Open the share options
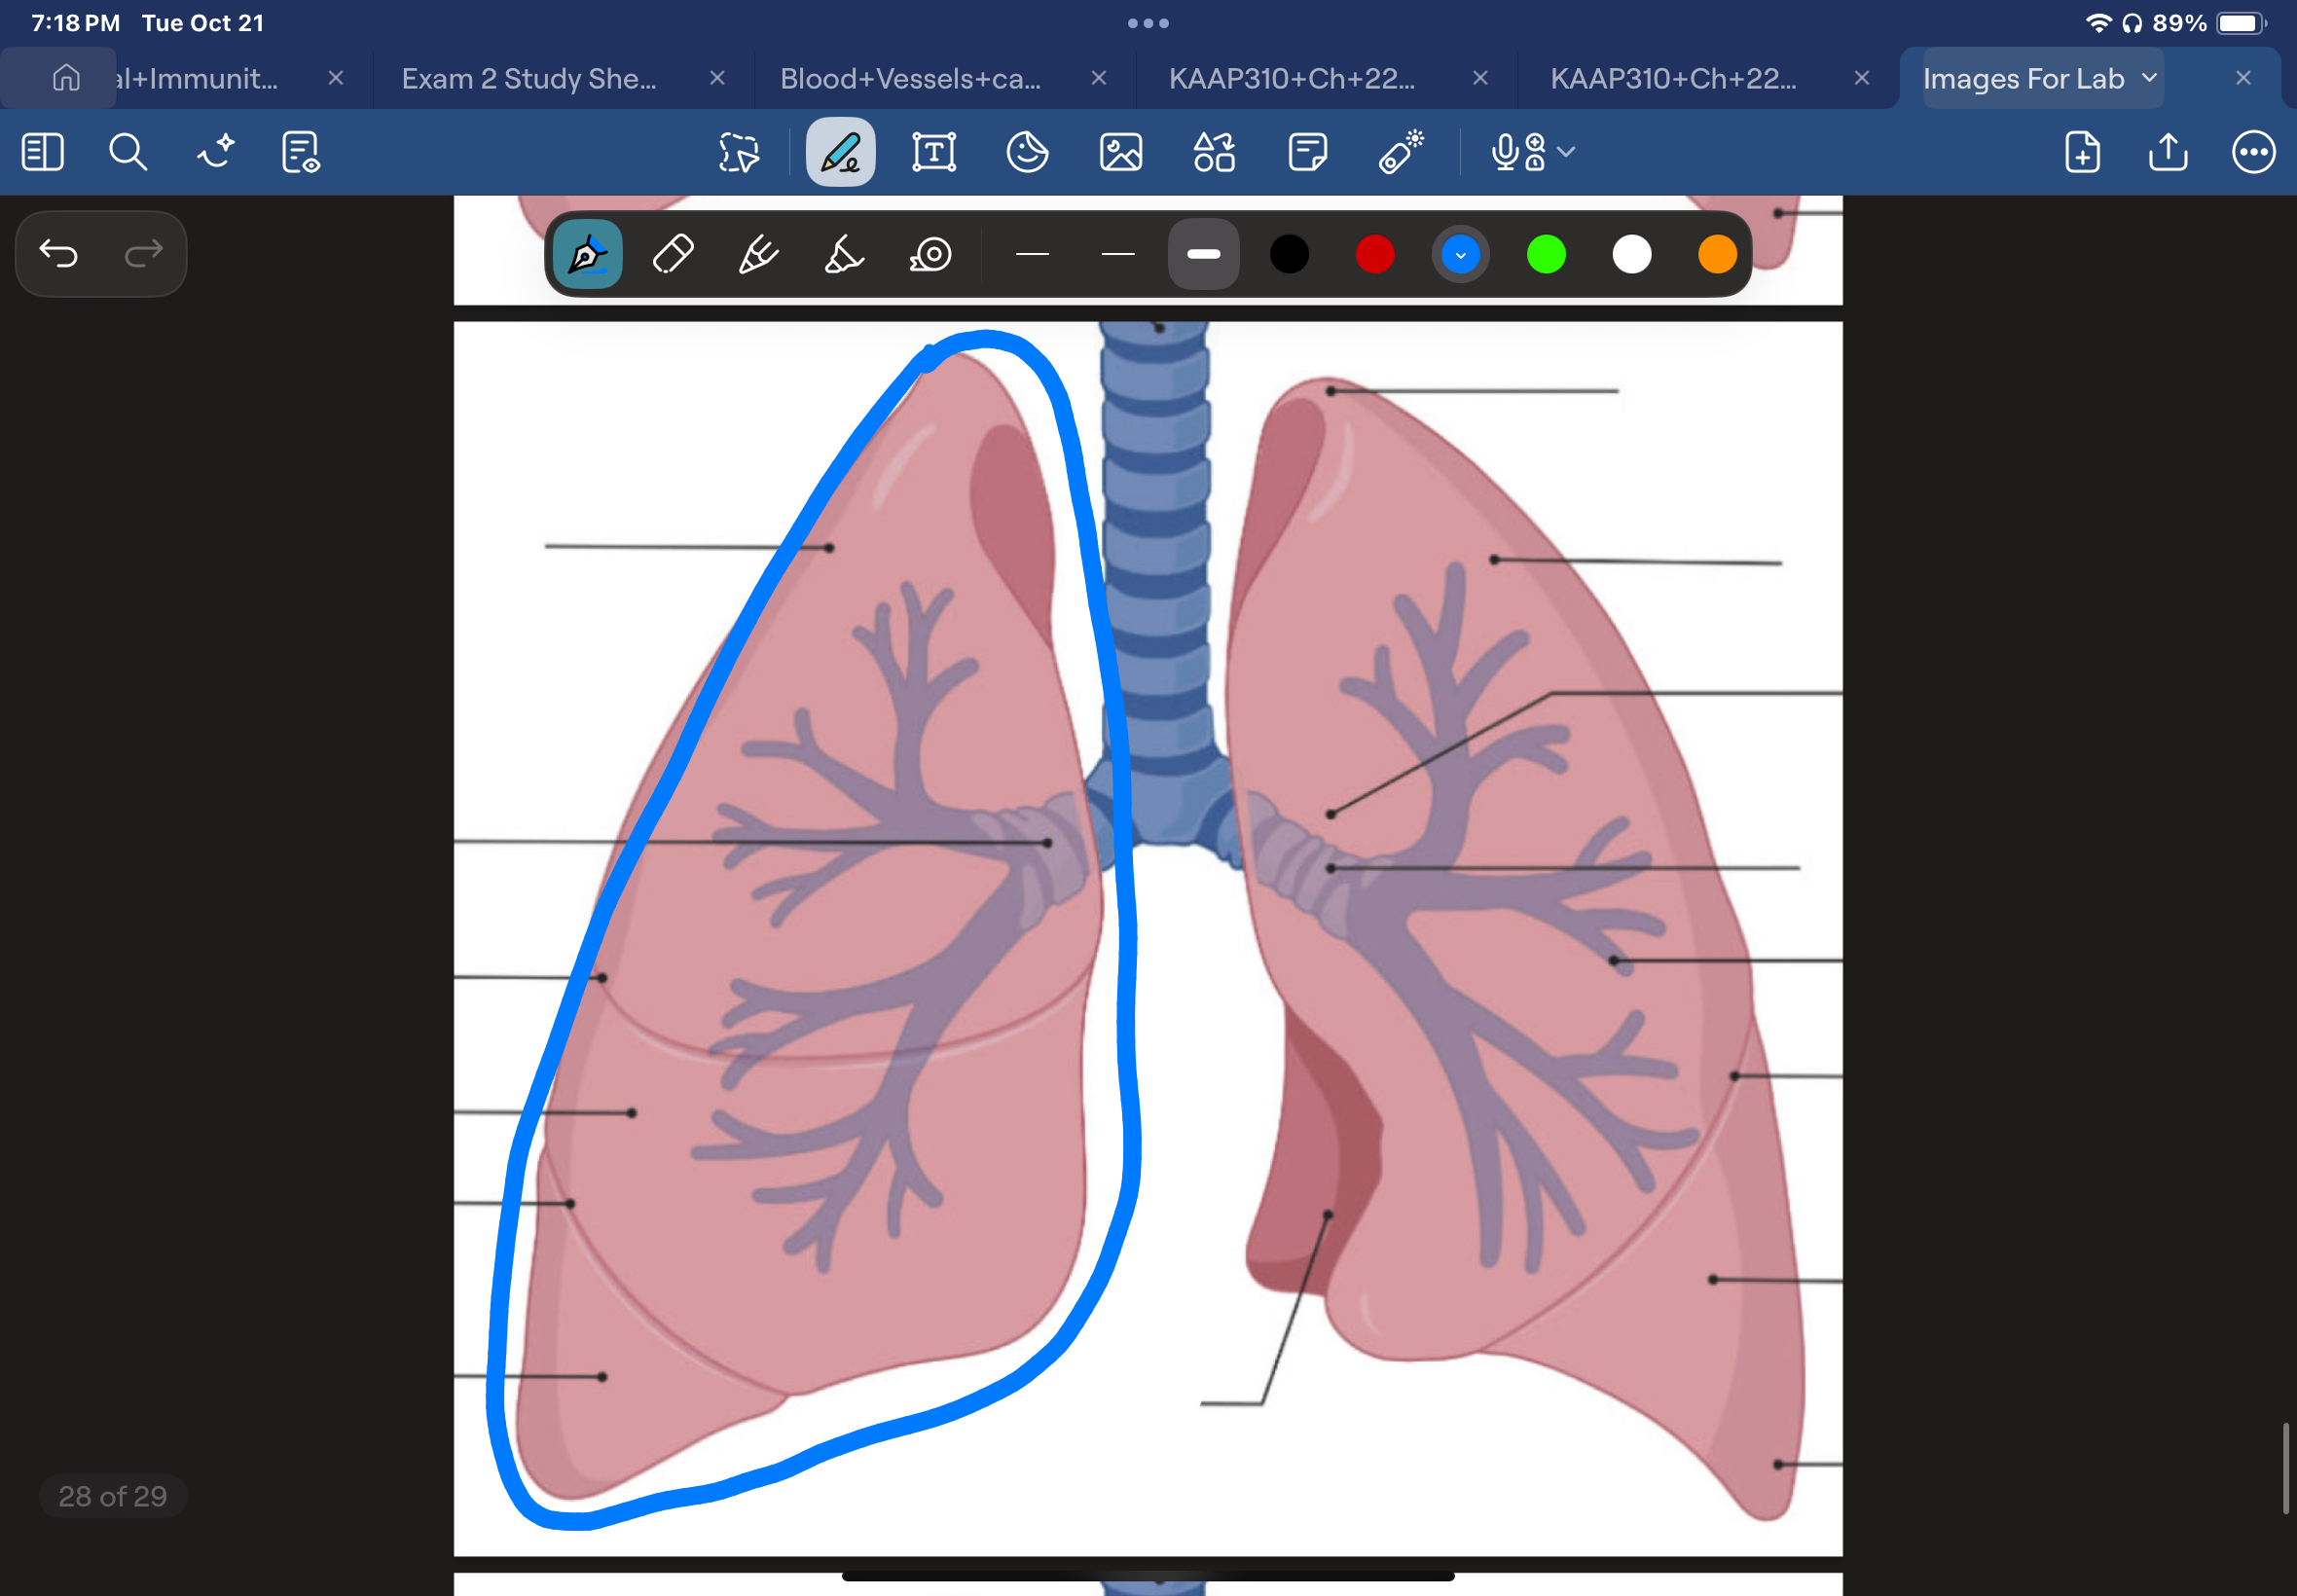Viewport: 2297px width, 1596px height. click(x=2166, y=152)
